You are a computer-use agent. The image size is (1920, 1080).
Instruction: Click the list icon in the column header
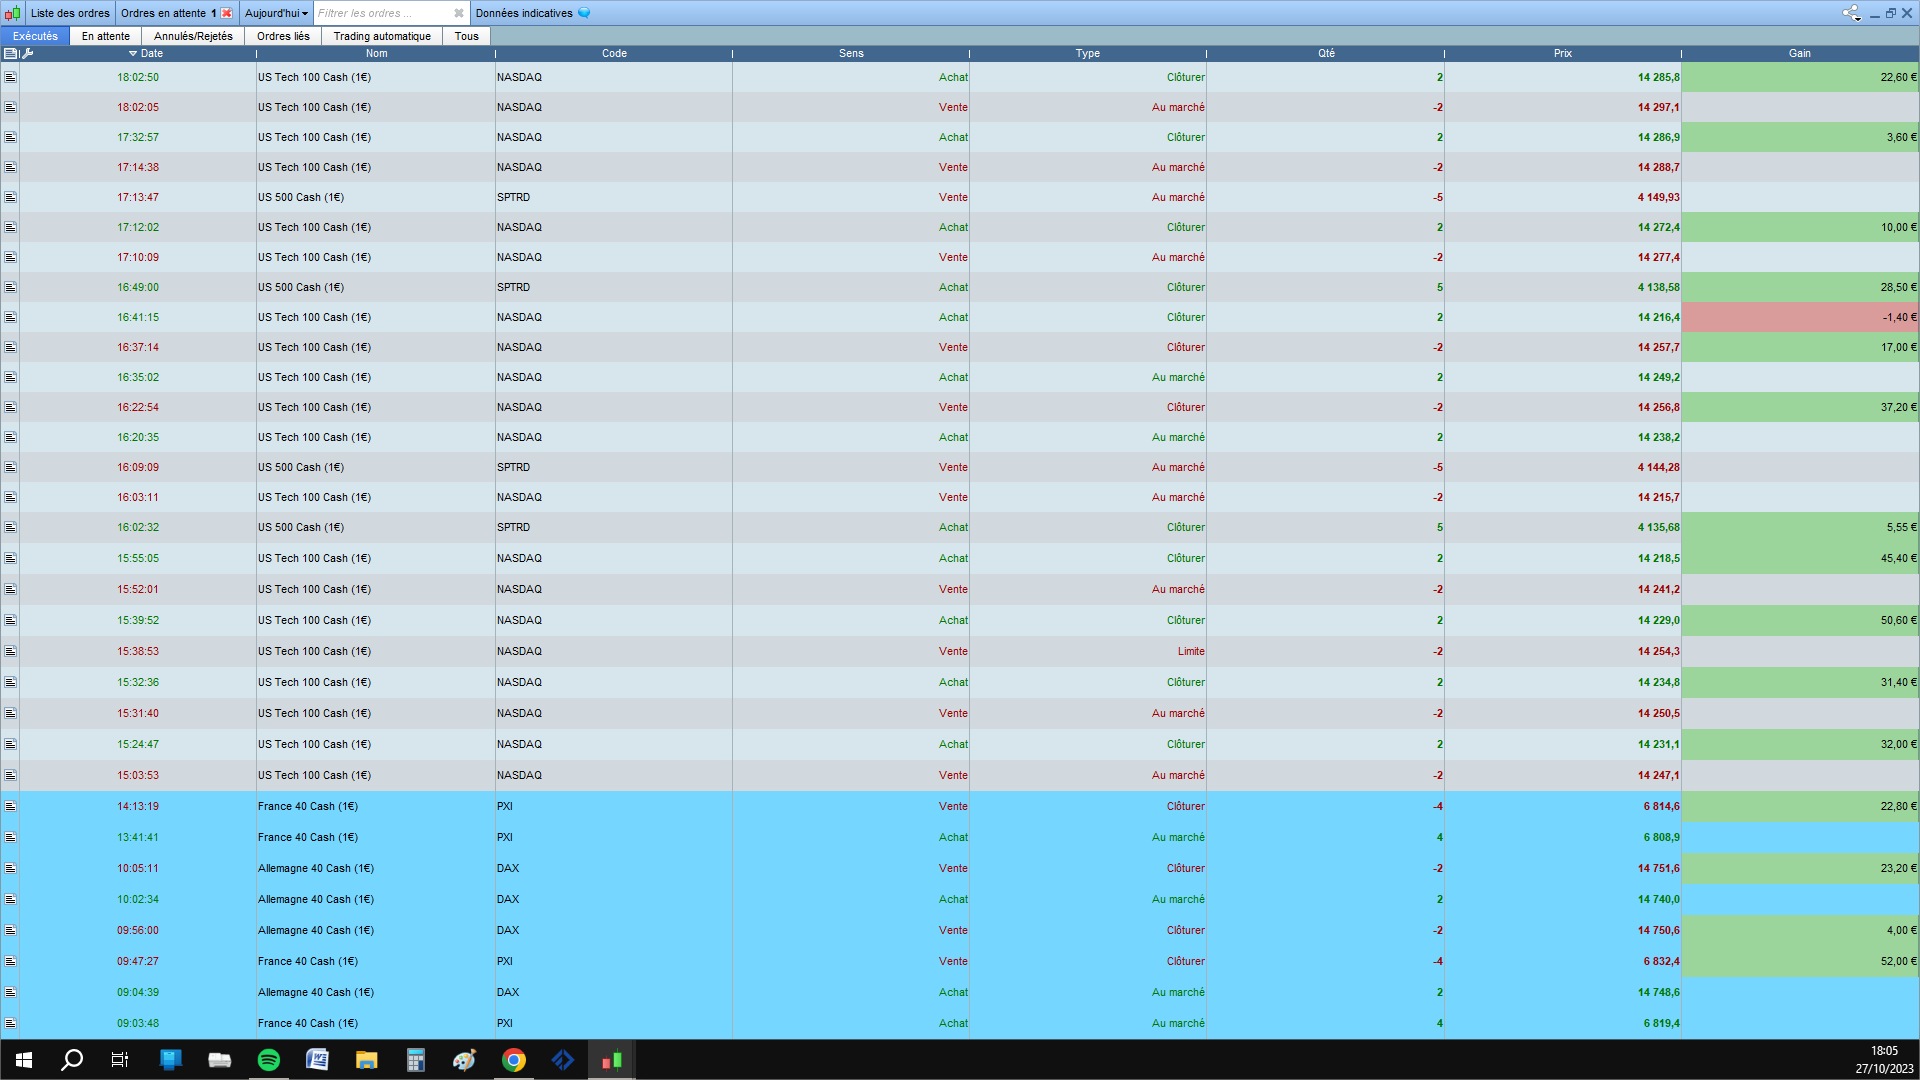tap(11, 54)
